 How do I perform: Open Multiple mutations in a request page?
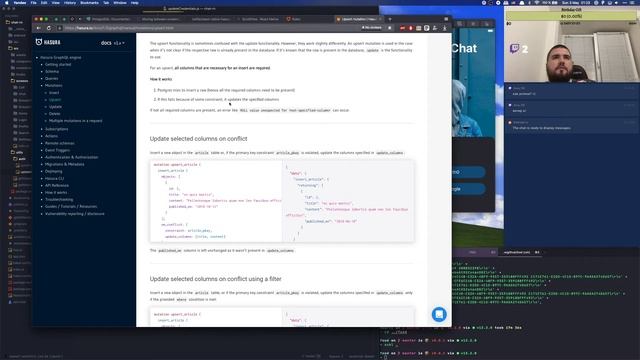pos(76,121)
